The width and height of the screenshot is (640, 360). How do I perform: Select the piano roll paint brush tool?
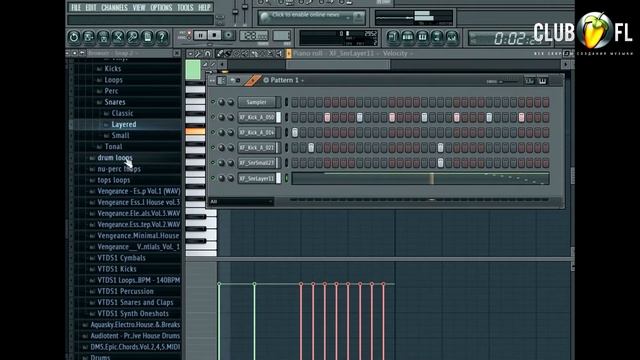(x=228, y=53)
